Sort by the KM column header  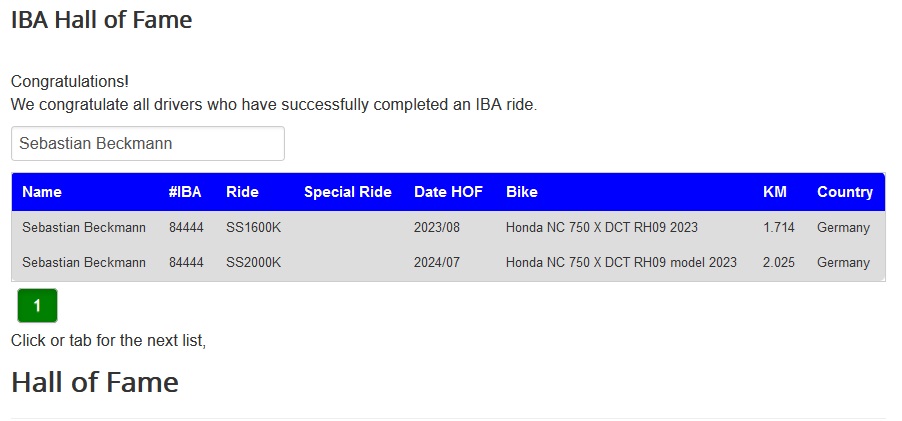775,192
